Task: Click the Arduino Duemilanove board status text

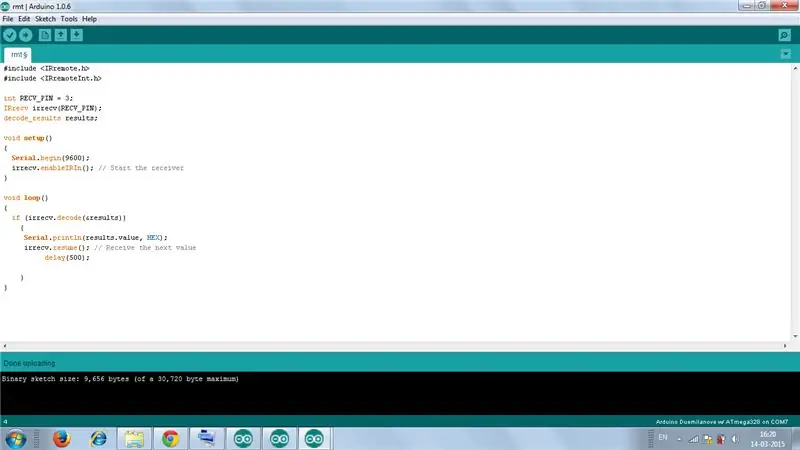Action: [721, 422]
